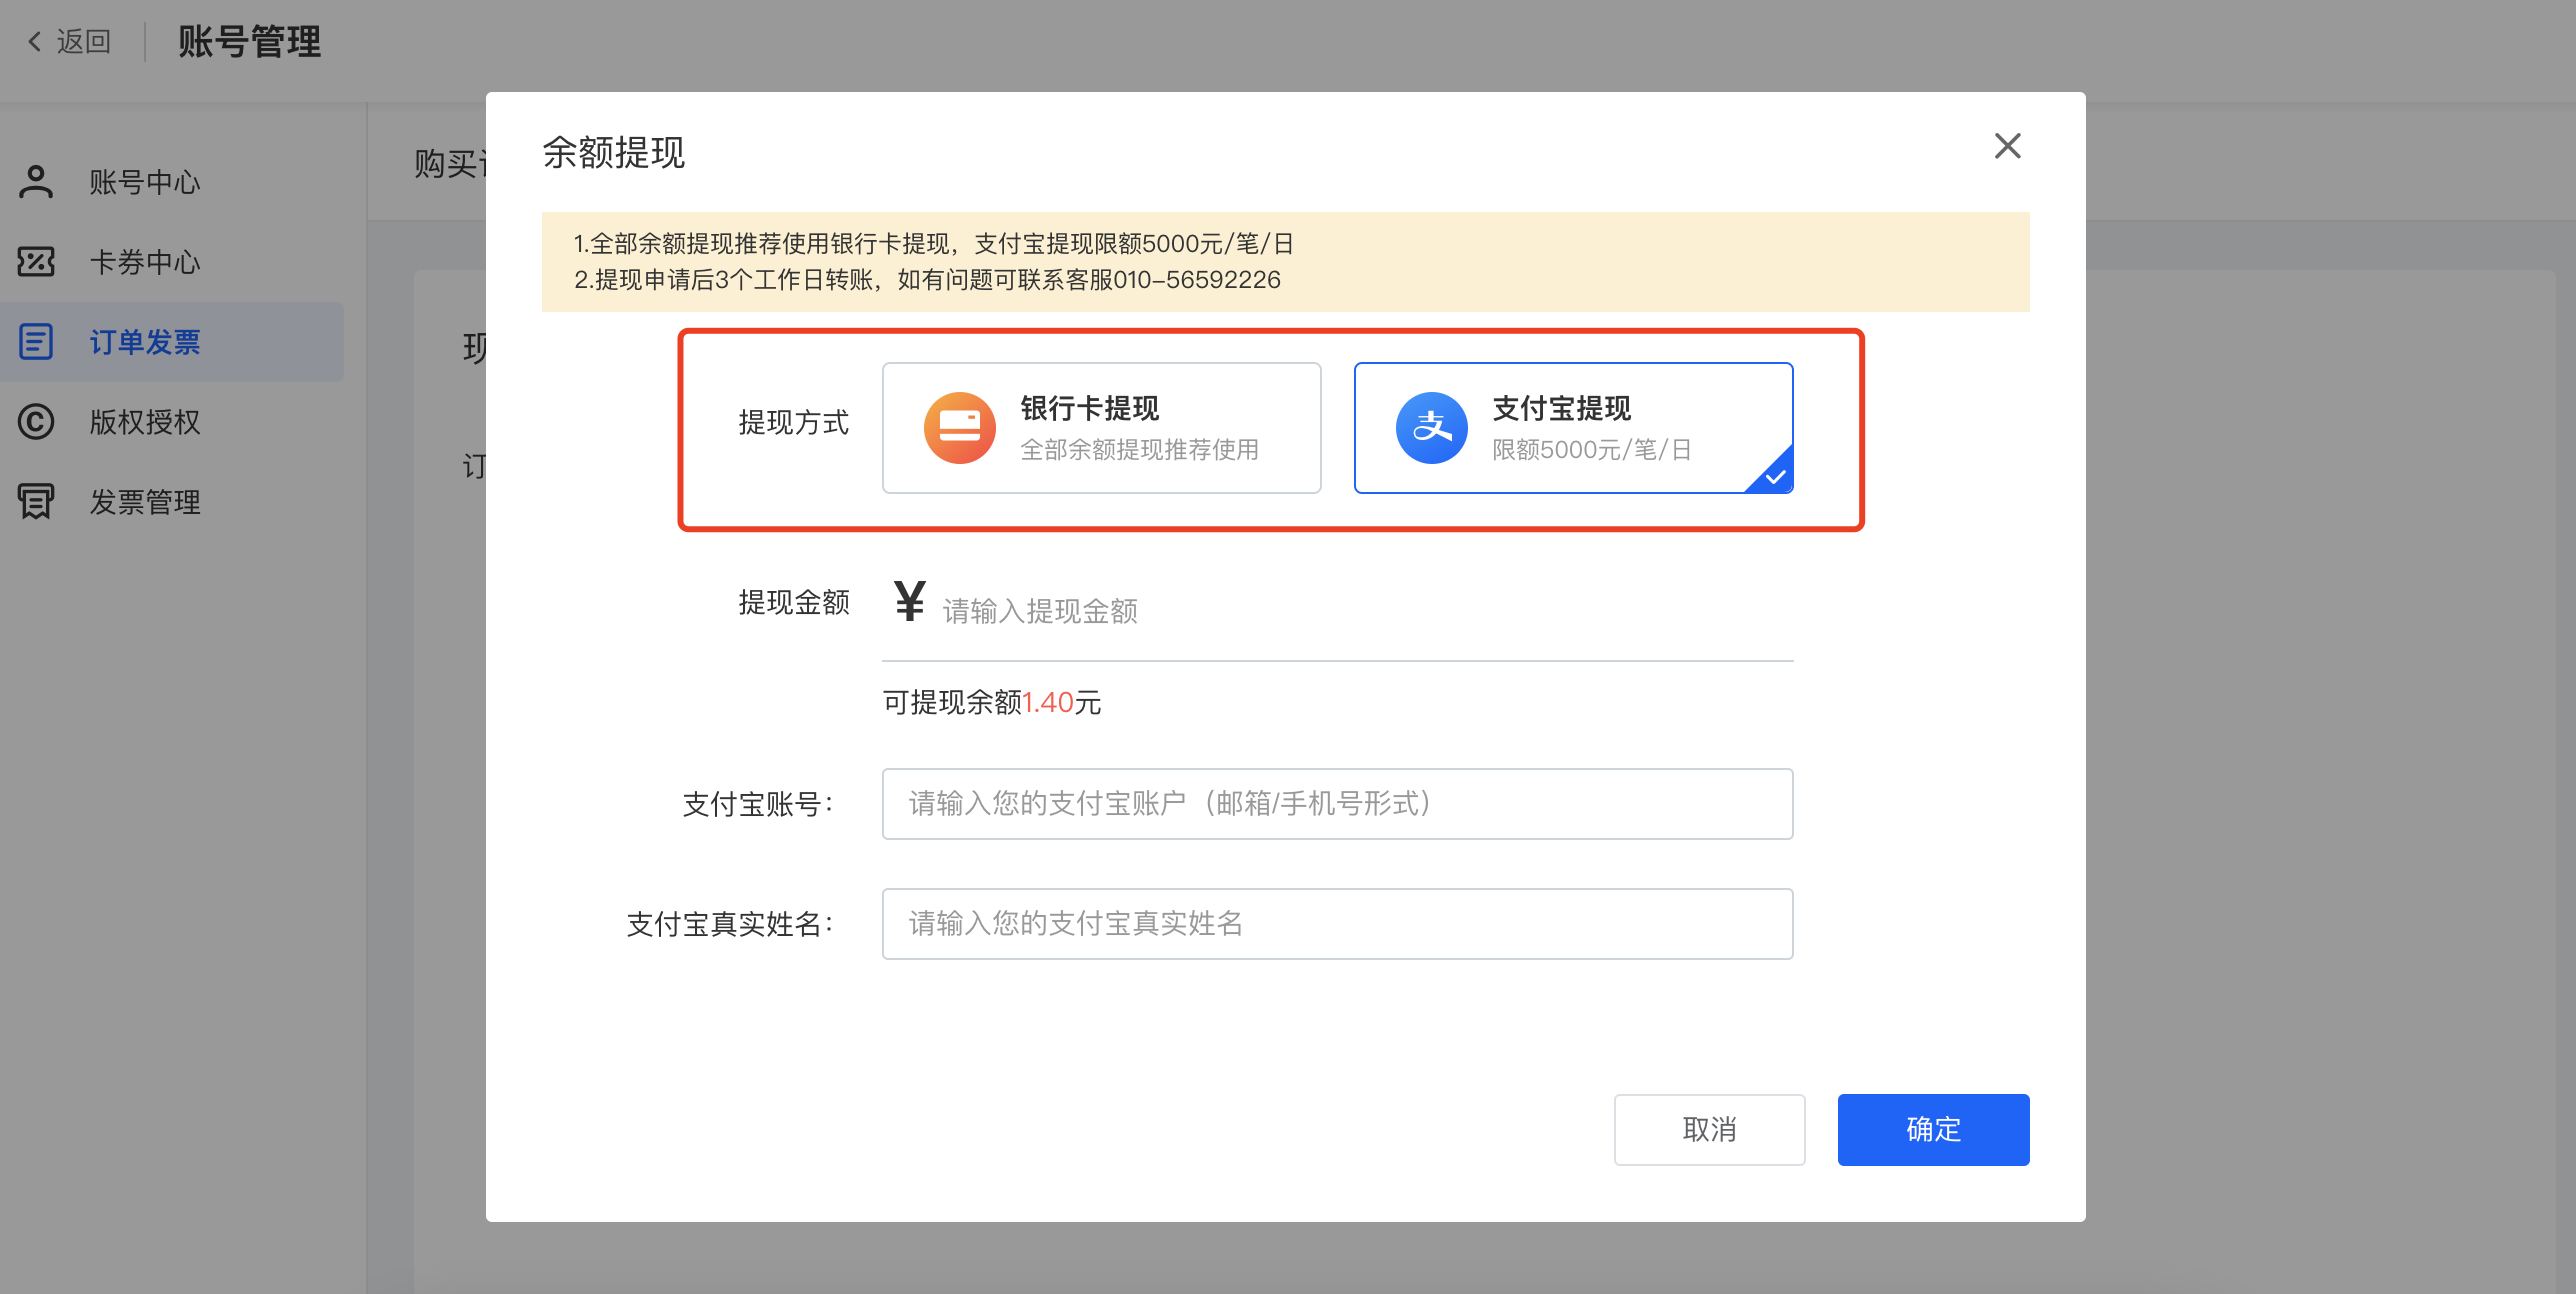Click the 订单发票 document icon
Screen dimensions: 2576x1294
click(x=36, y=342)
